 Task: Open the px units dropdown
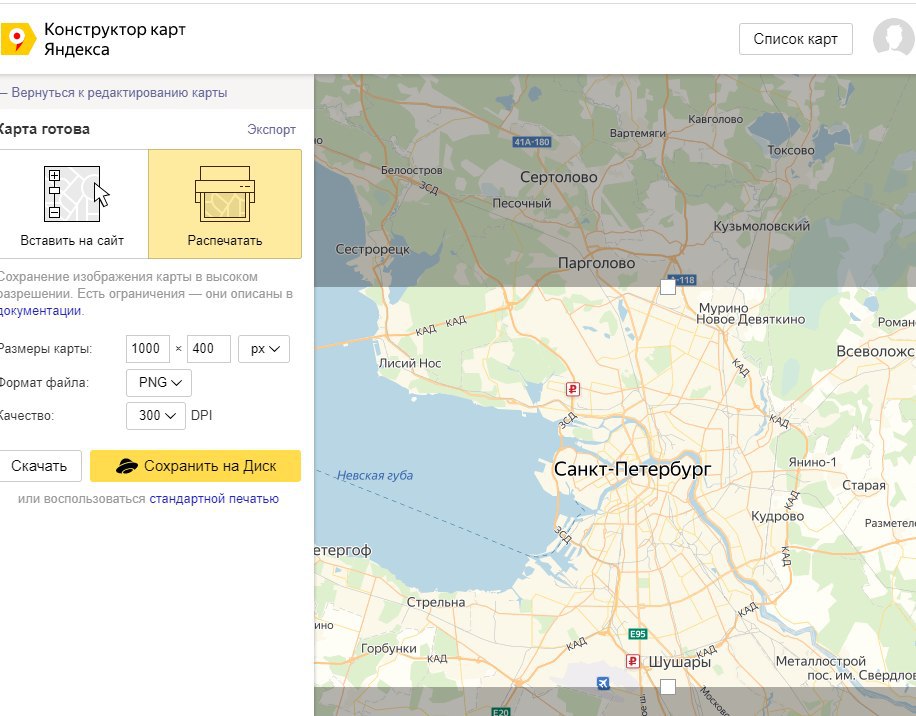264,349
